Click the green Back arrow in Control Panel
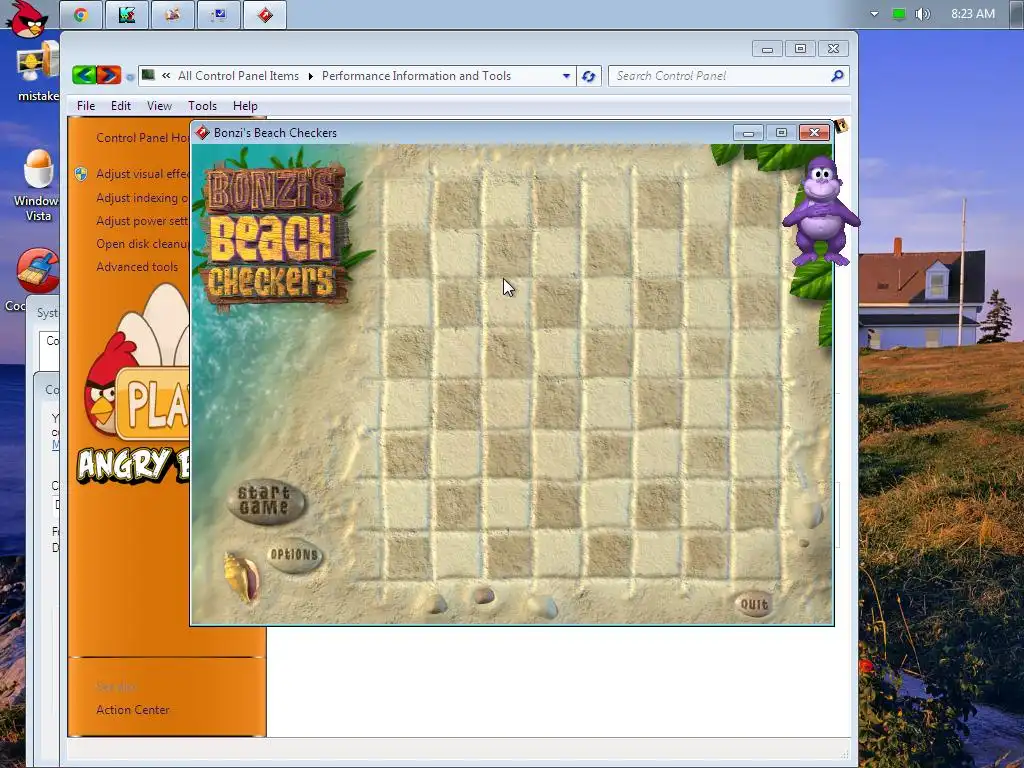1024x768 pixels. click(x=84, y=76)
